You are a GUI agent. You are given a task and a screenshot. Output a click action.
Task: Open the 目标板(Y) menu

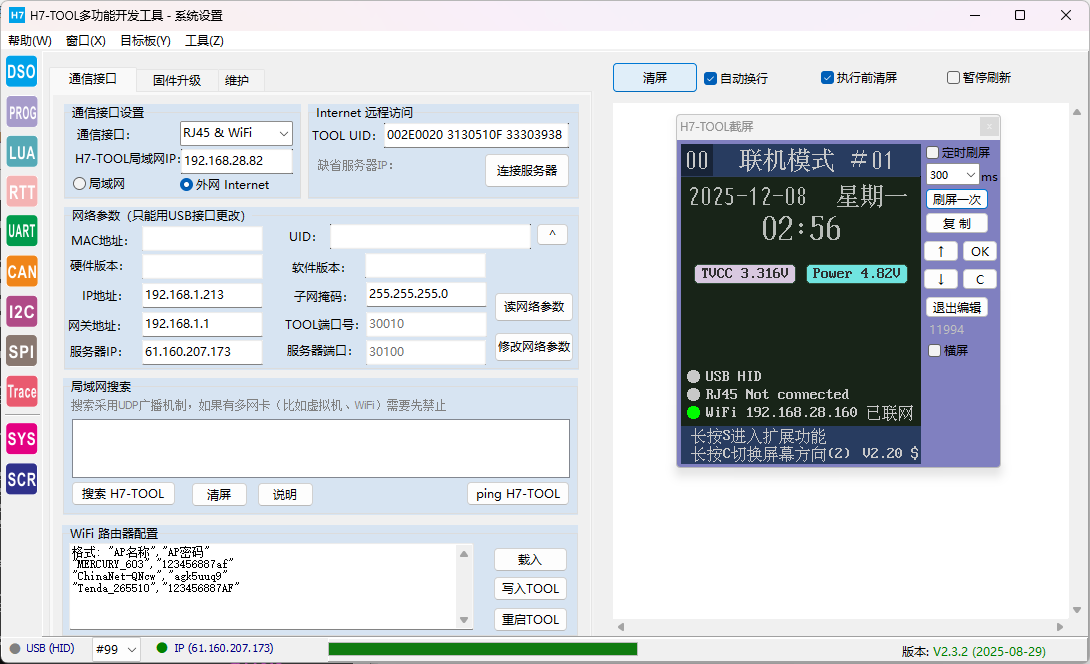[x=145, y=41]
